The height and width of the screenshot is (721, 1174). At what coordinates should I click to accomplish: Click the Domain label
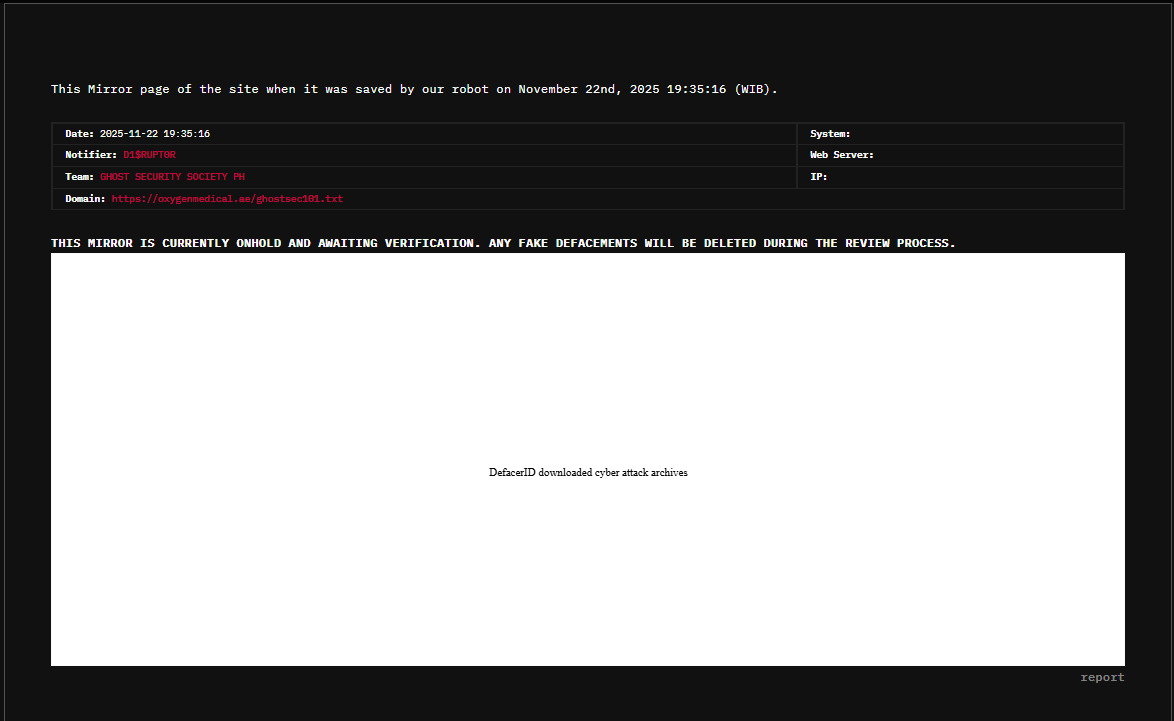[86, 199]
